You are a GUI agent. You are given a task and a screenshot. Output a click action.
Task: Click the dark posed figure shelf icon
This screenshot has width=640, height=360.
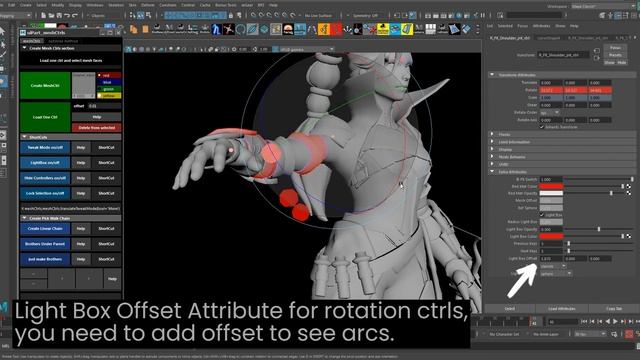(x=229, y=29)
